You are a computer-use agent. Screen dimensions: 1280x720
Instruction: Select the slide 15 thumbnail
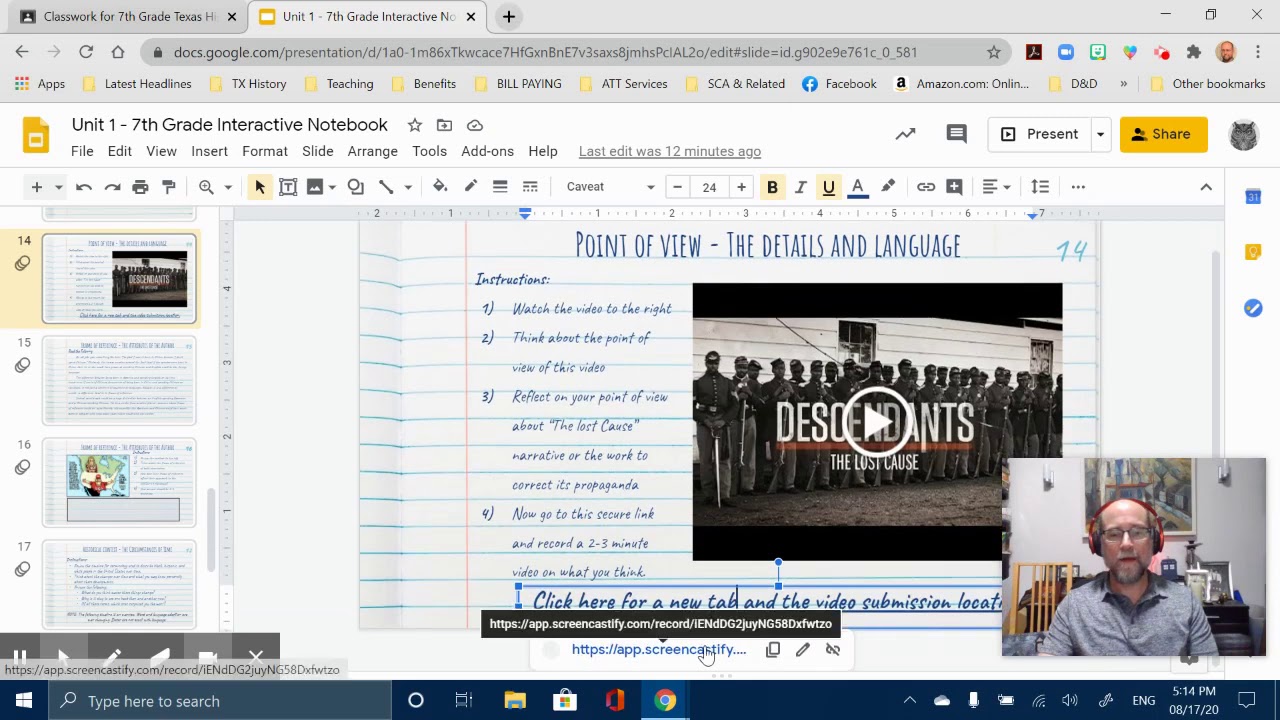tap(119, 381)
